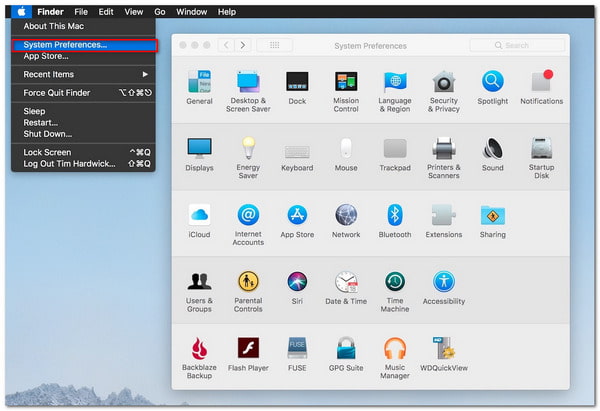Click the System Preferences search field
The image size is (600, 411).
click(x=517, y=45)
